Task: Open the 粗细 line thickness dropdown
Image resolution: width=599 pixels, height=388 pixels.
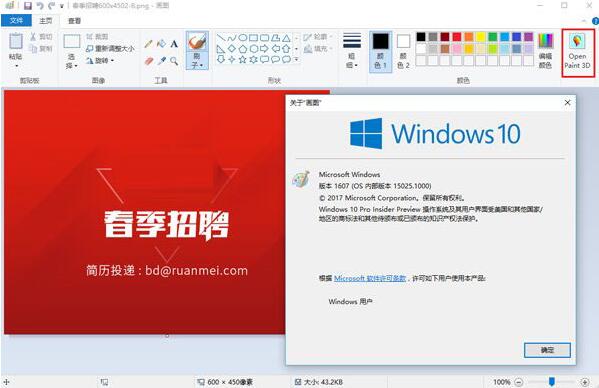Action: tap(352, 51)
